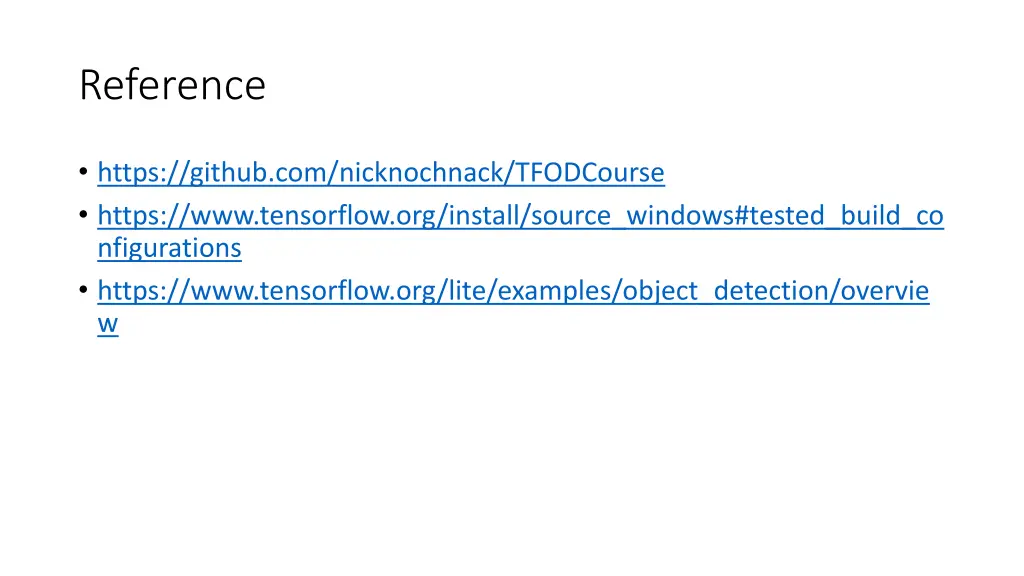This screenshot has height=576, width=1024.
Task: Click 'nicknochnack' in the GitHub URL
Action: (421, 172)
